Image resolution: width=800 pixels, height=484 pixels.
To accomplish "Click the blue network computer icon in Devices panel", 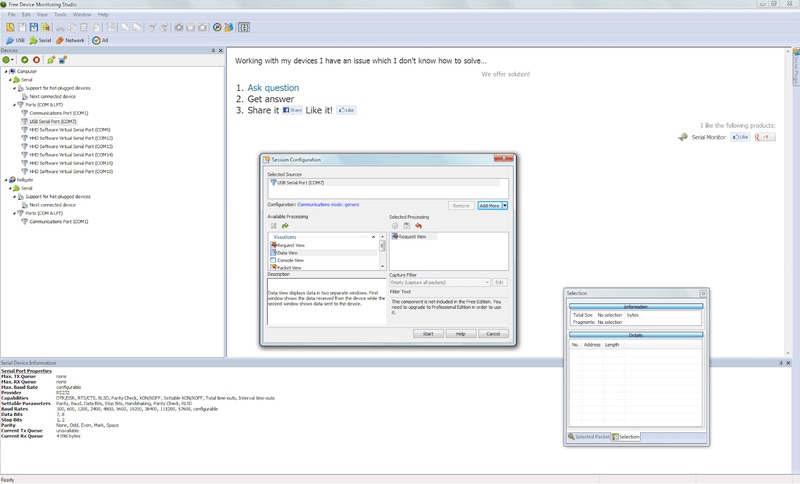I will click(63, 60).
